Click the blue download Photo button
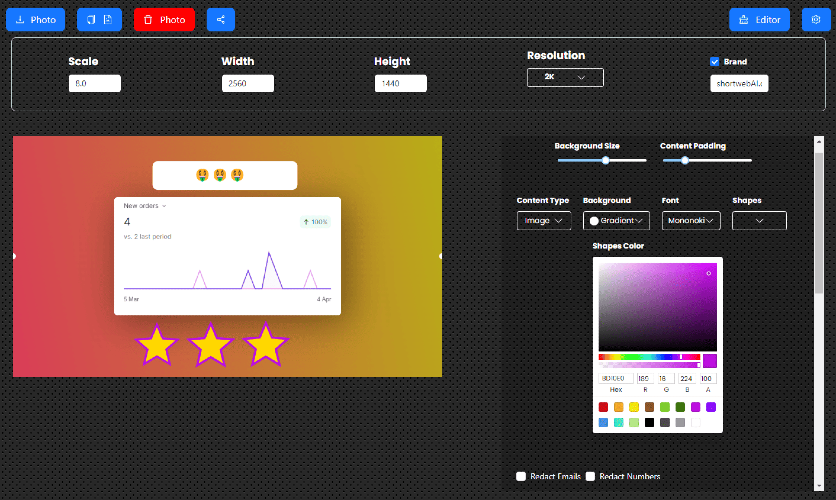 (35, 20)
